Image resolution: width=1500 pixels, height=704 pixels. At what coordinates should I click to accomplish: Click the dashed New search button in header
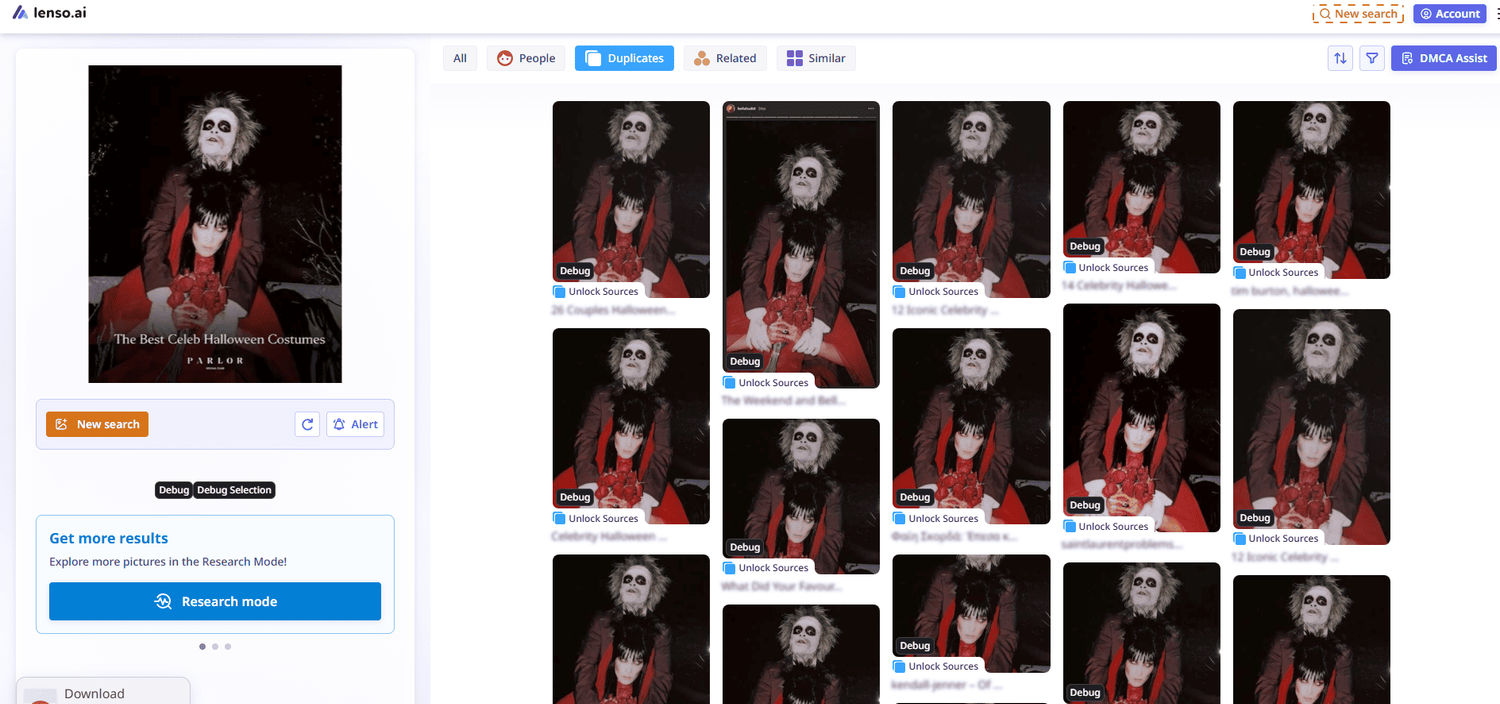pos(1358,14)
